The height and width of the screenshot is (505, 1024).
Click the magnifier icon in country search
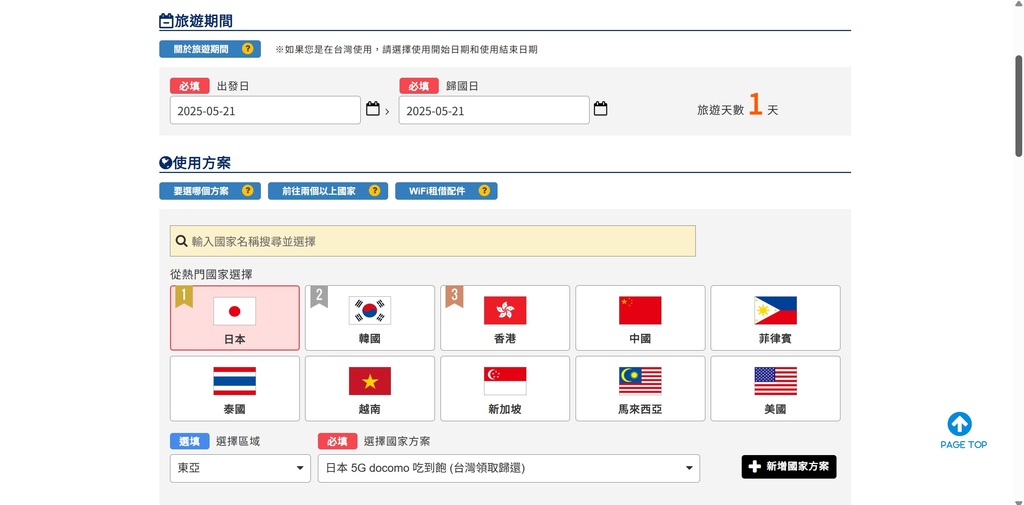coord(182,241)
